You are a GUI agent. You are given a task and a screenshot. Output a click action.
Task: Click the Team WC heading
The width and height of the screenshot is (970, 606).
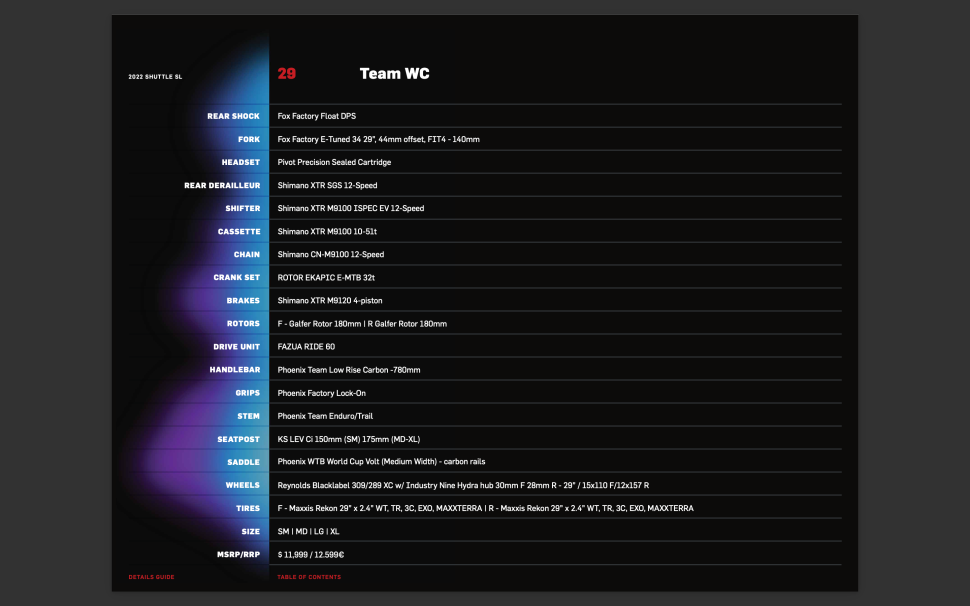394,74
